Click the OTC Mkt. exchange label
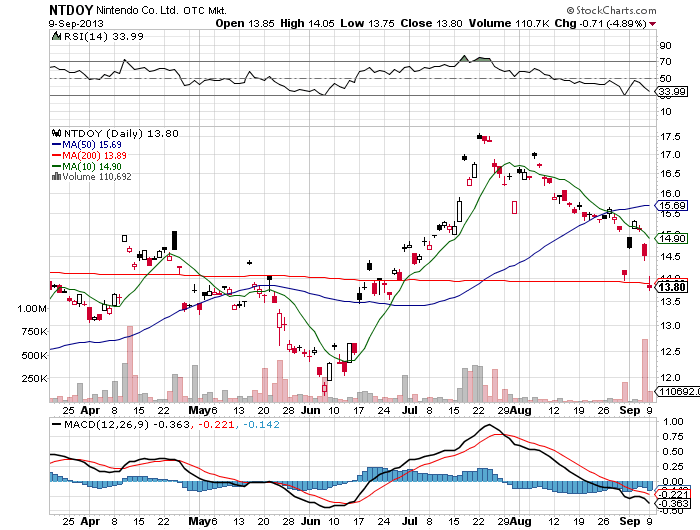 [205, 10]
